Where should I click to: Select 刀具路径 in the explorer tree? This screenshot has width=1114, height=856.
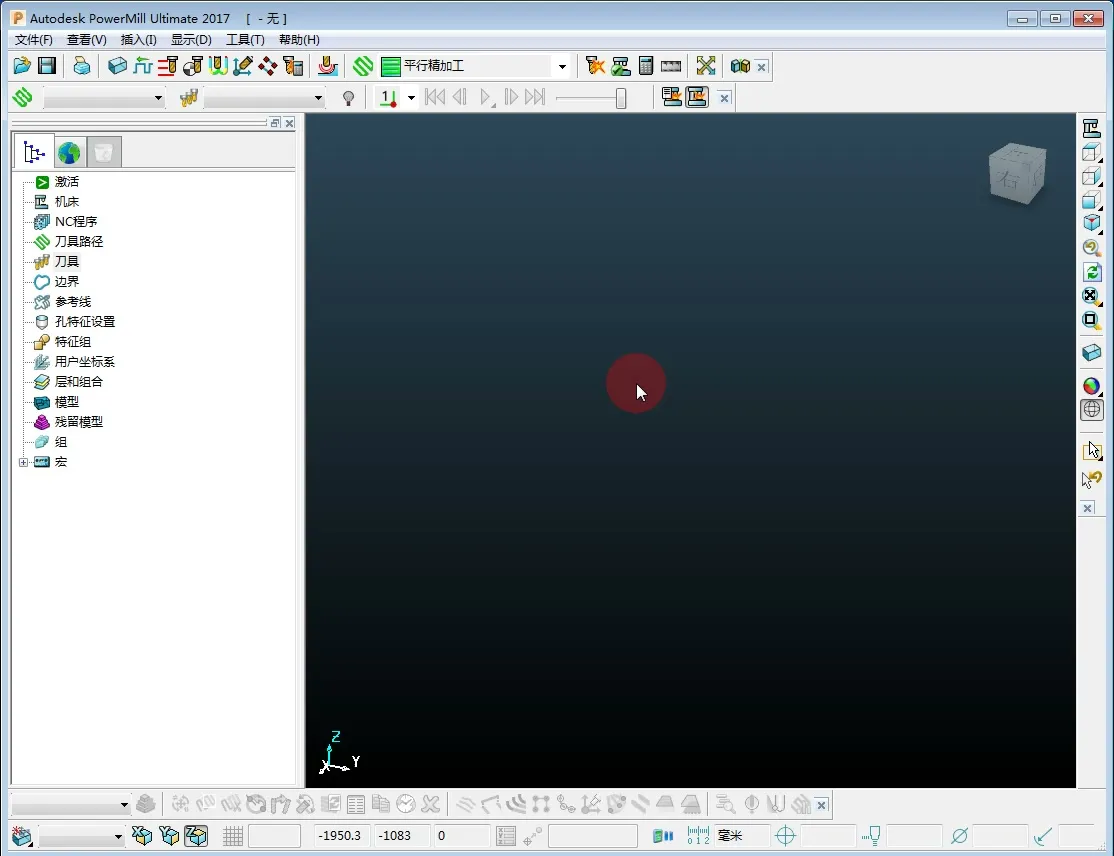click(78, 242)
